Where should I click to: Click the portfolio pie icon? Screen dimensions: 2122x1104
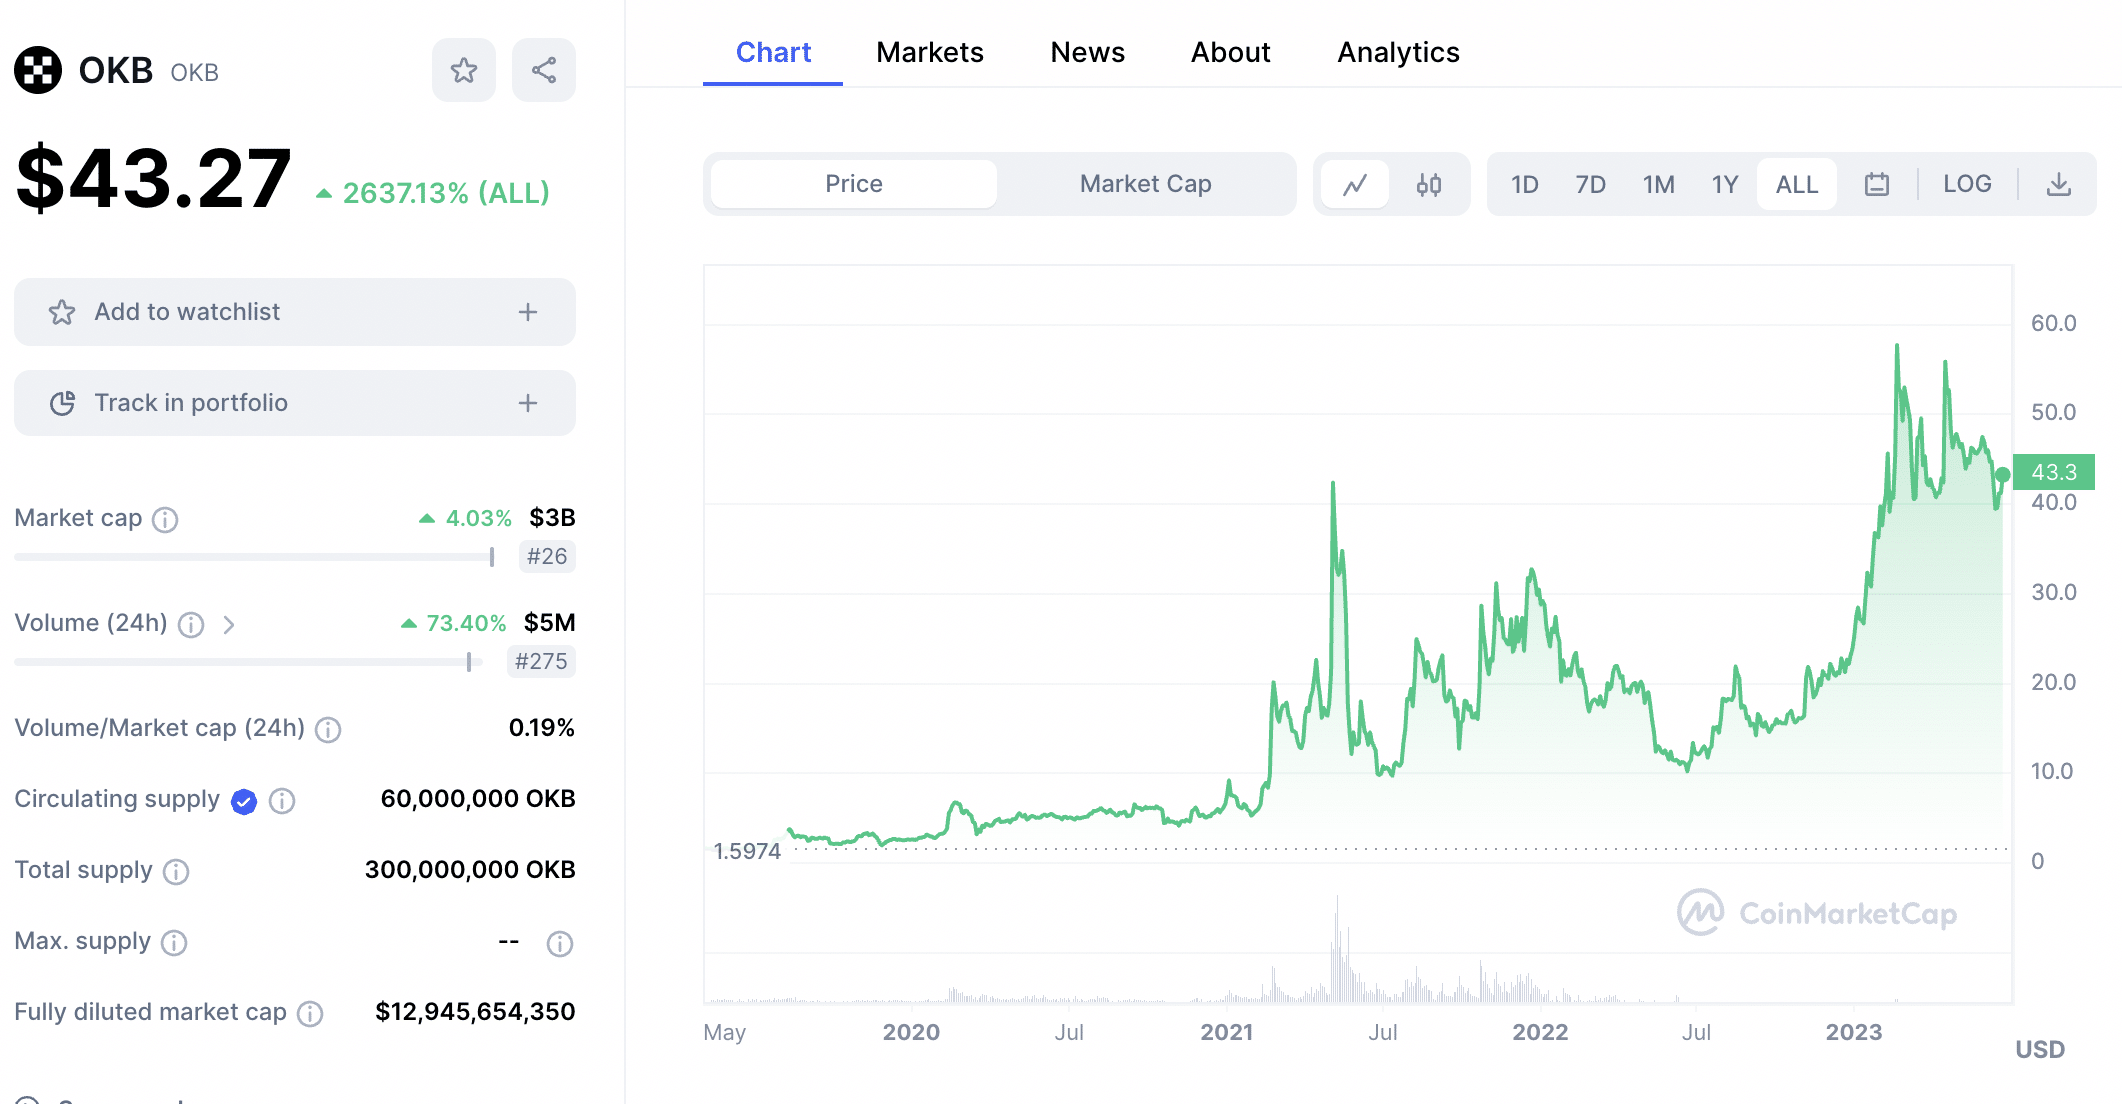(62, 403)
